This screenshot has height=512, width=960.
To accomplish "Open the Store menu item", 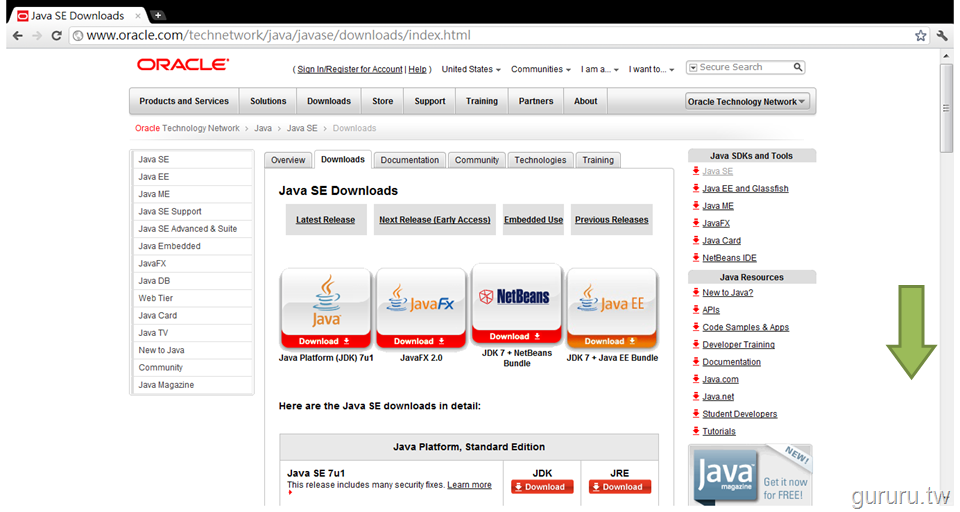I will 383,101.
